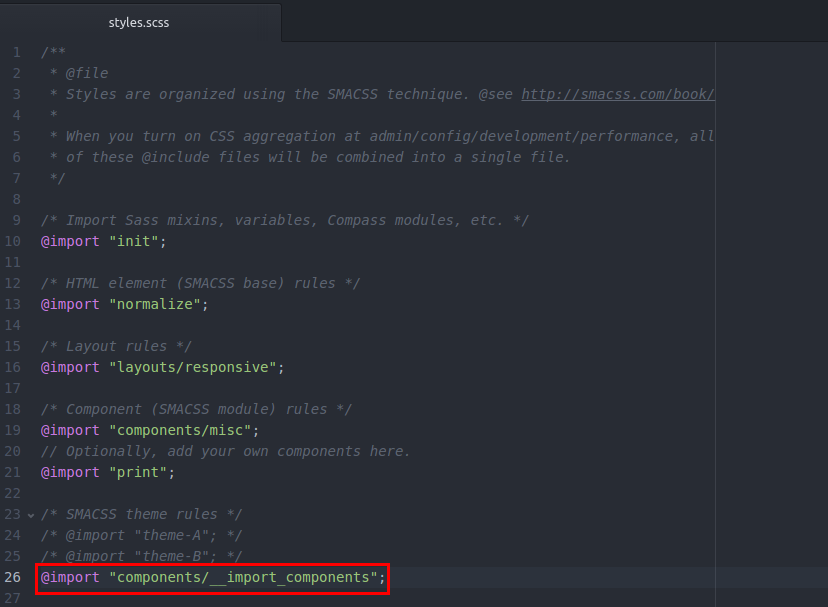Click the '@import "layouts/responsive";' line
Image resolution: width=828 pixels, height=607 pixels.
(x=163, y=367)
